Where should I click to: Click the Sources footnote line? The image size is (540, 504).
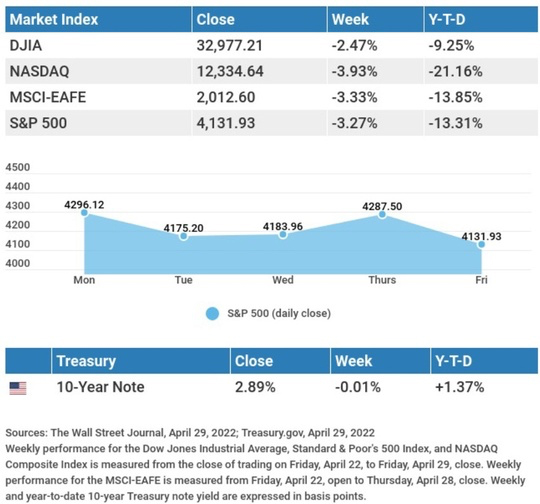[190, 433]
